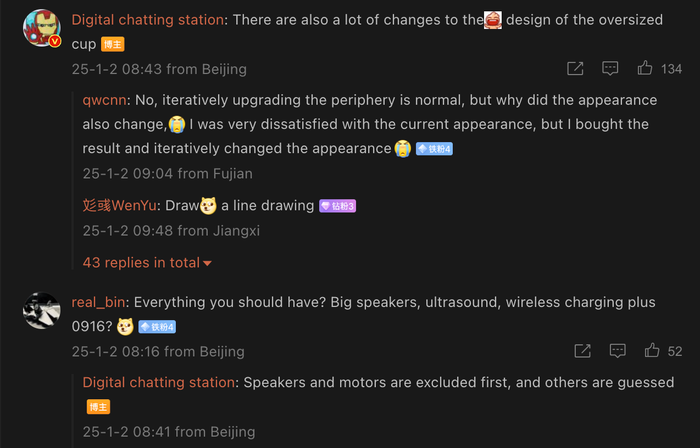The image size is (700, 448).
Task: Share the oversized cup comment
Action: [575, 68]
